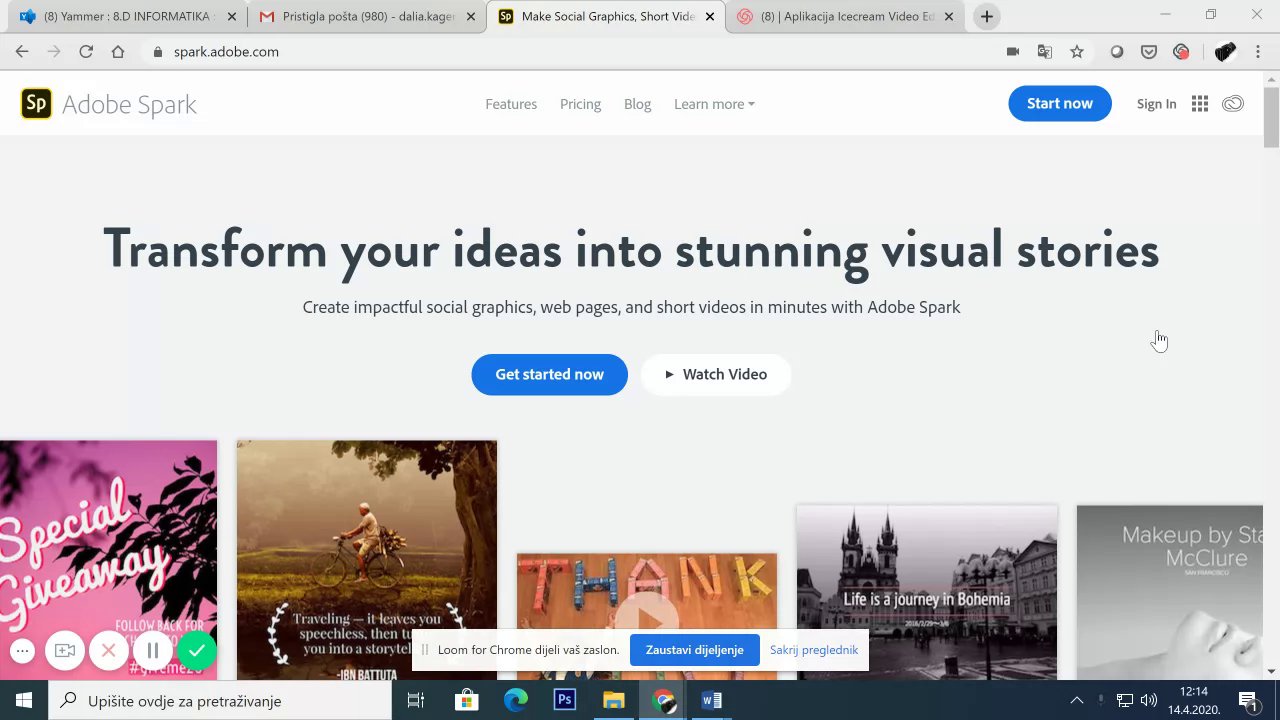The image size is (1280, 720).
Task: Open the taskbar clock showing 12:14
Action: [1193, 700]
